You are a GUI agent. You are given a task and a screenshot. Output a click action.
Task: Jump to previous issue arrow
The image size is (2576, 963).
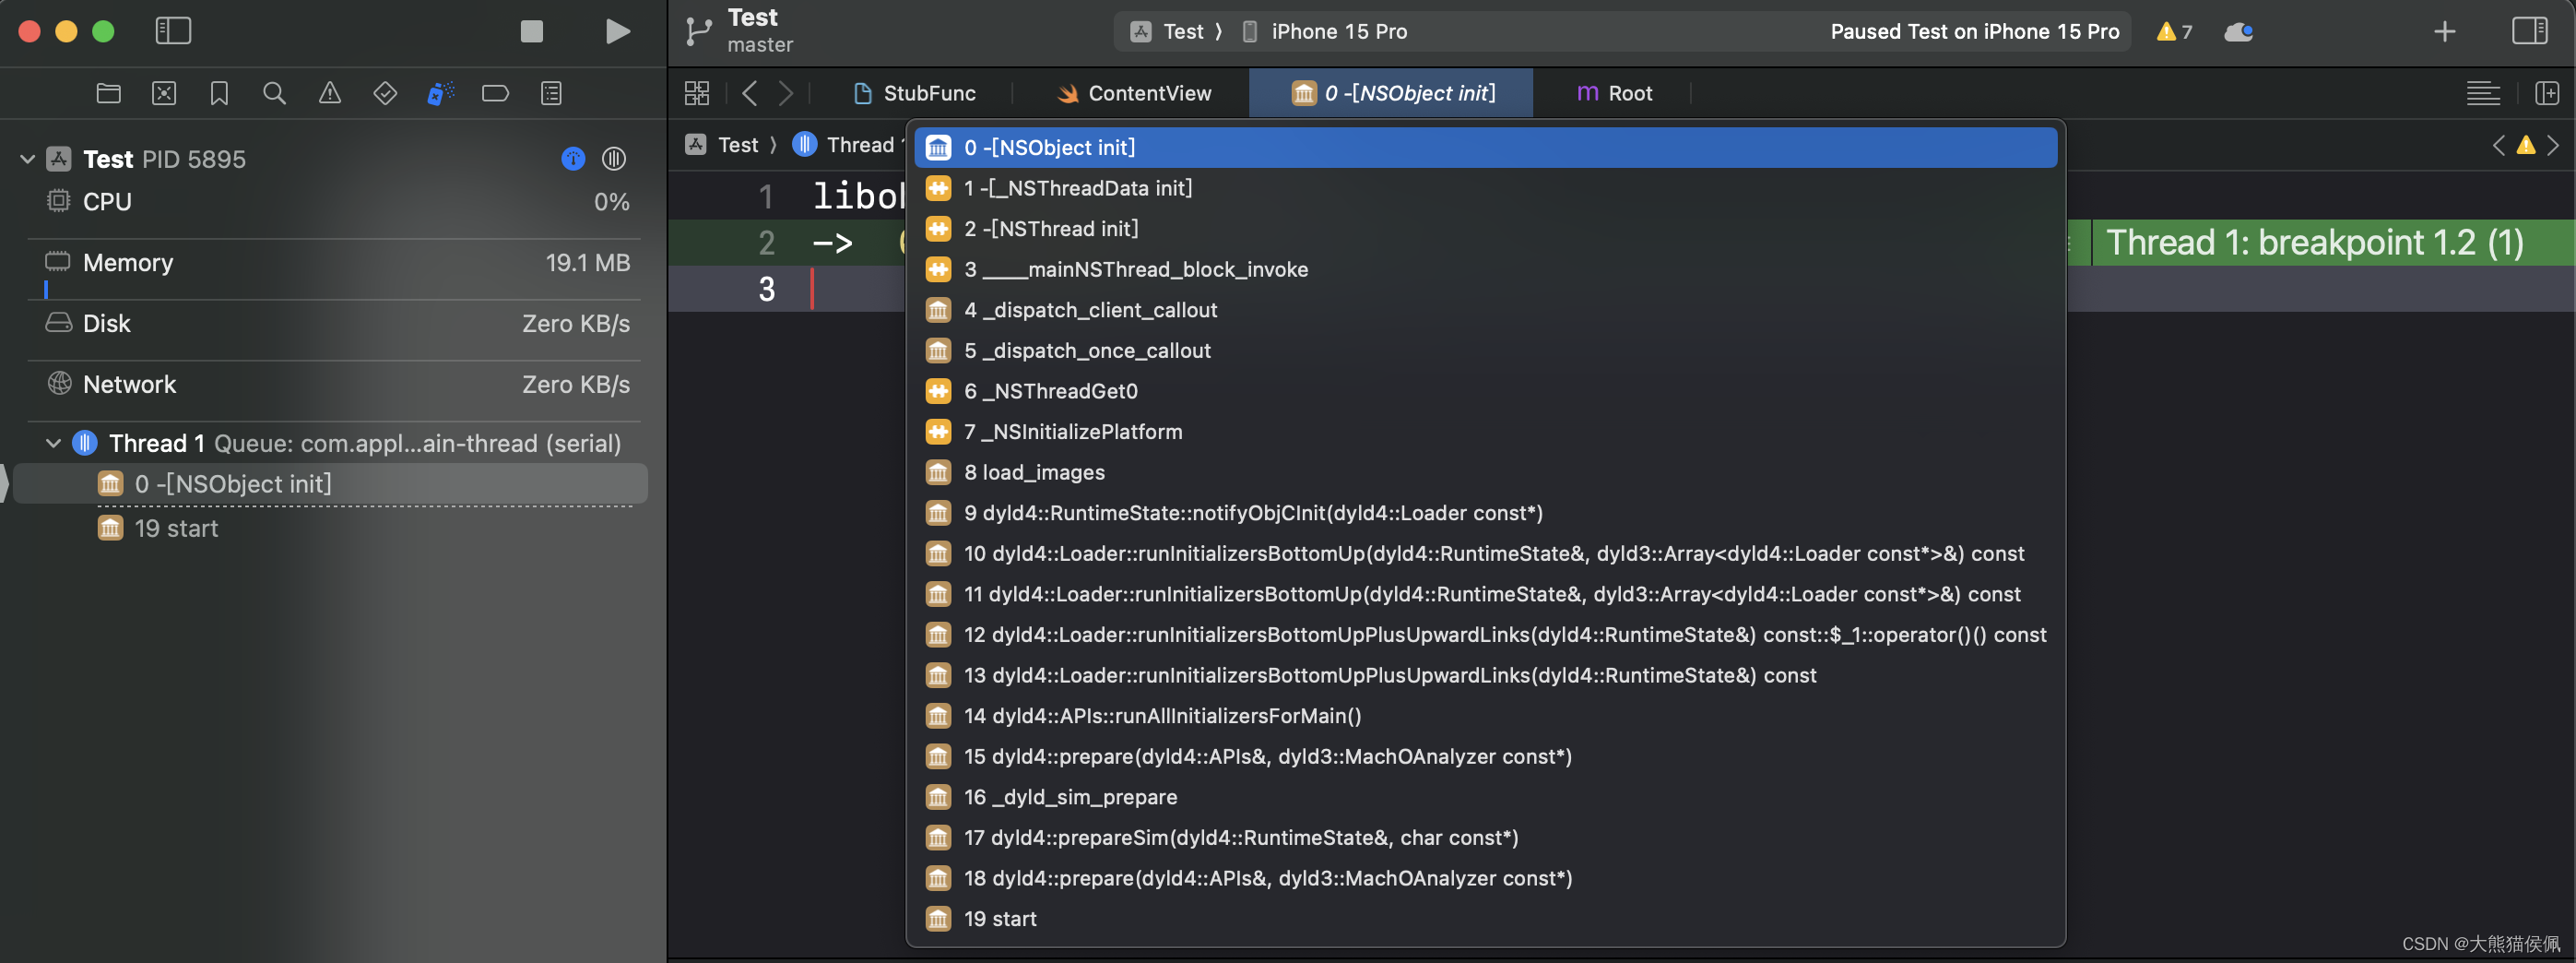(2499, 145)
